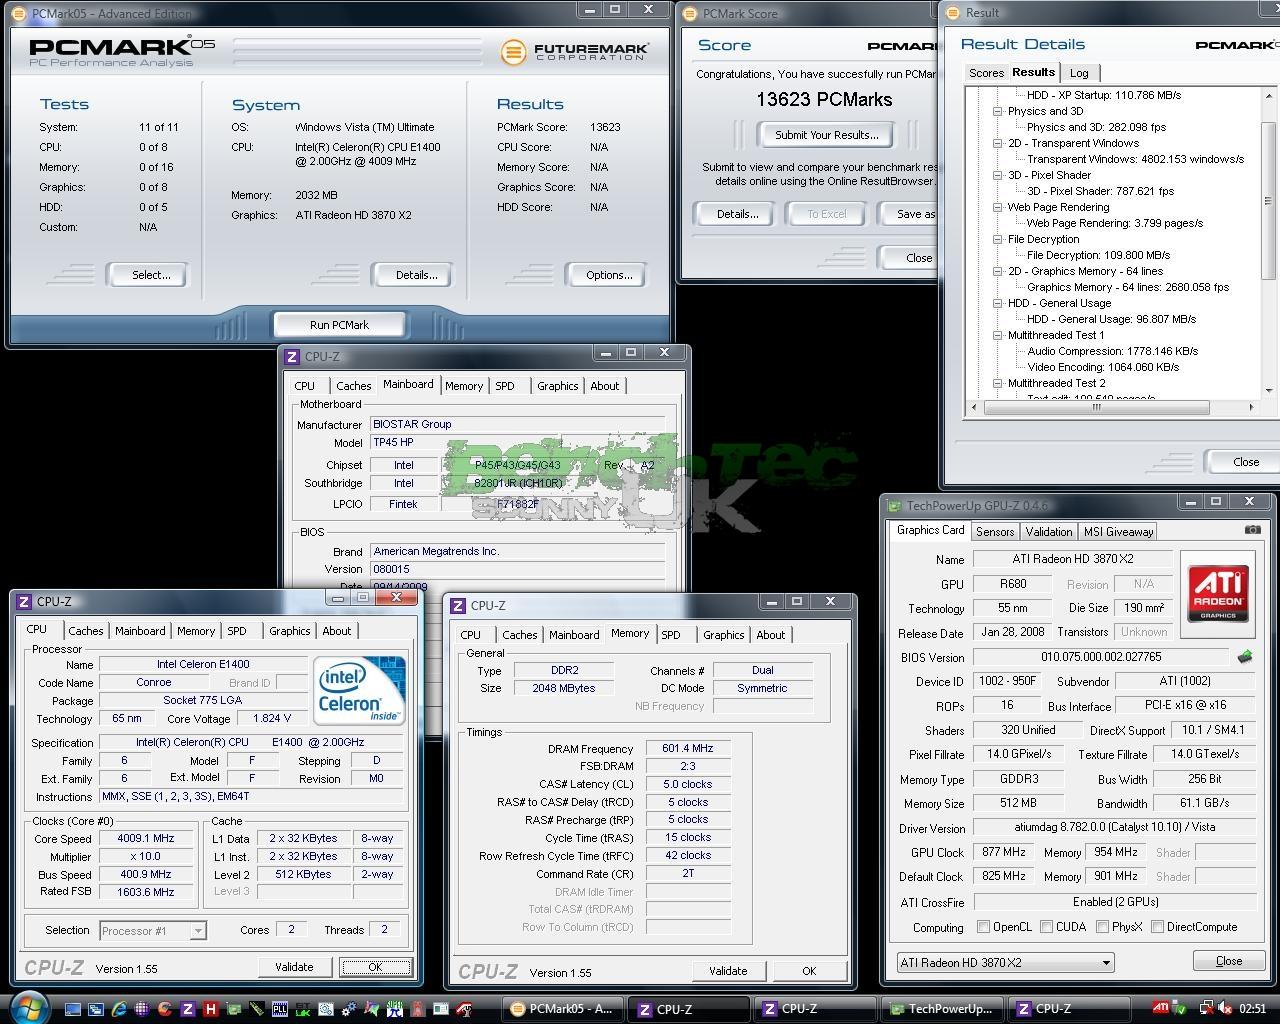Click the scroll right arrow in Result Details
This screenshot has height=1024, width=1280.
[x=1251, y=407]
